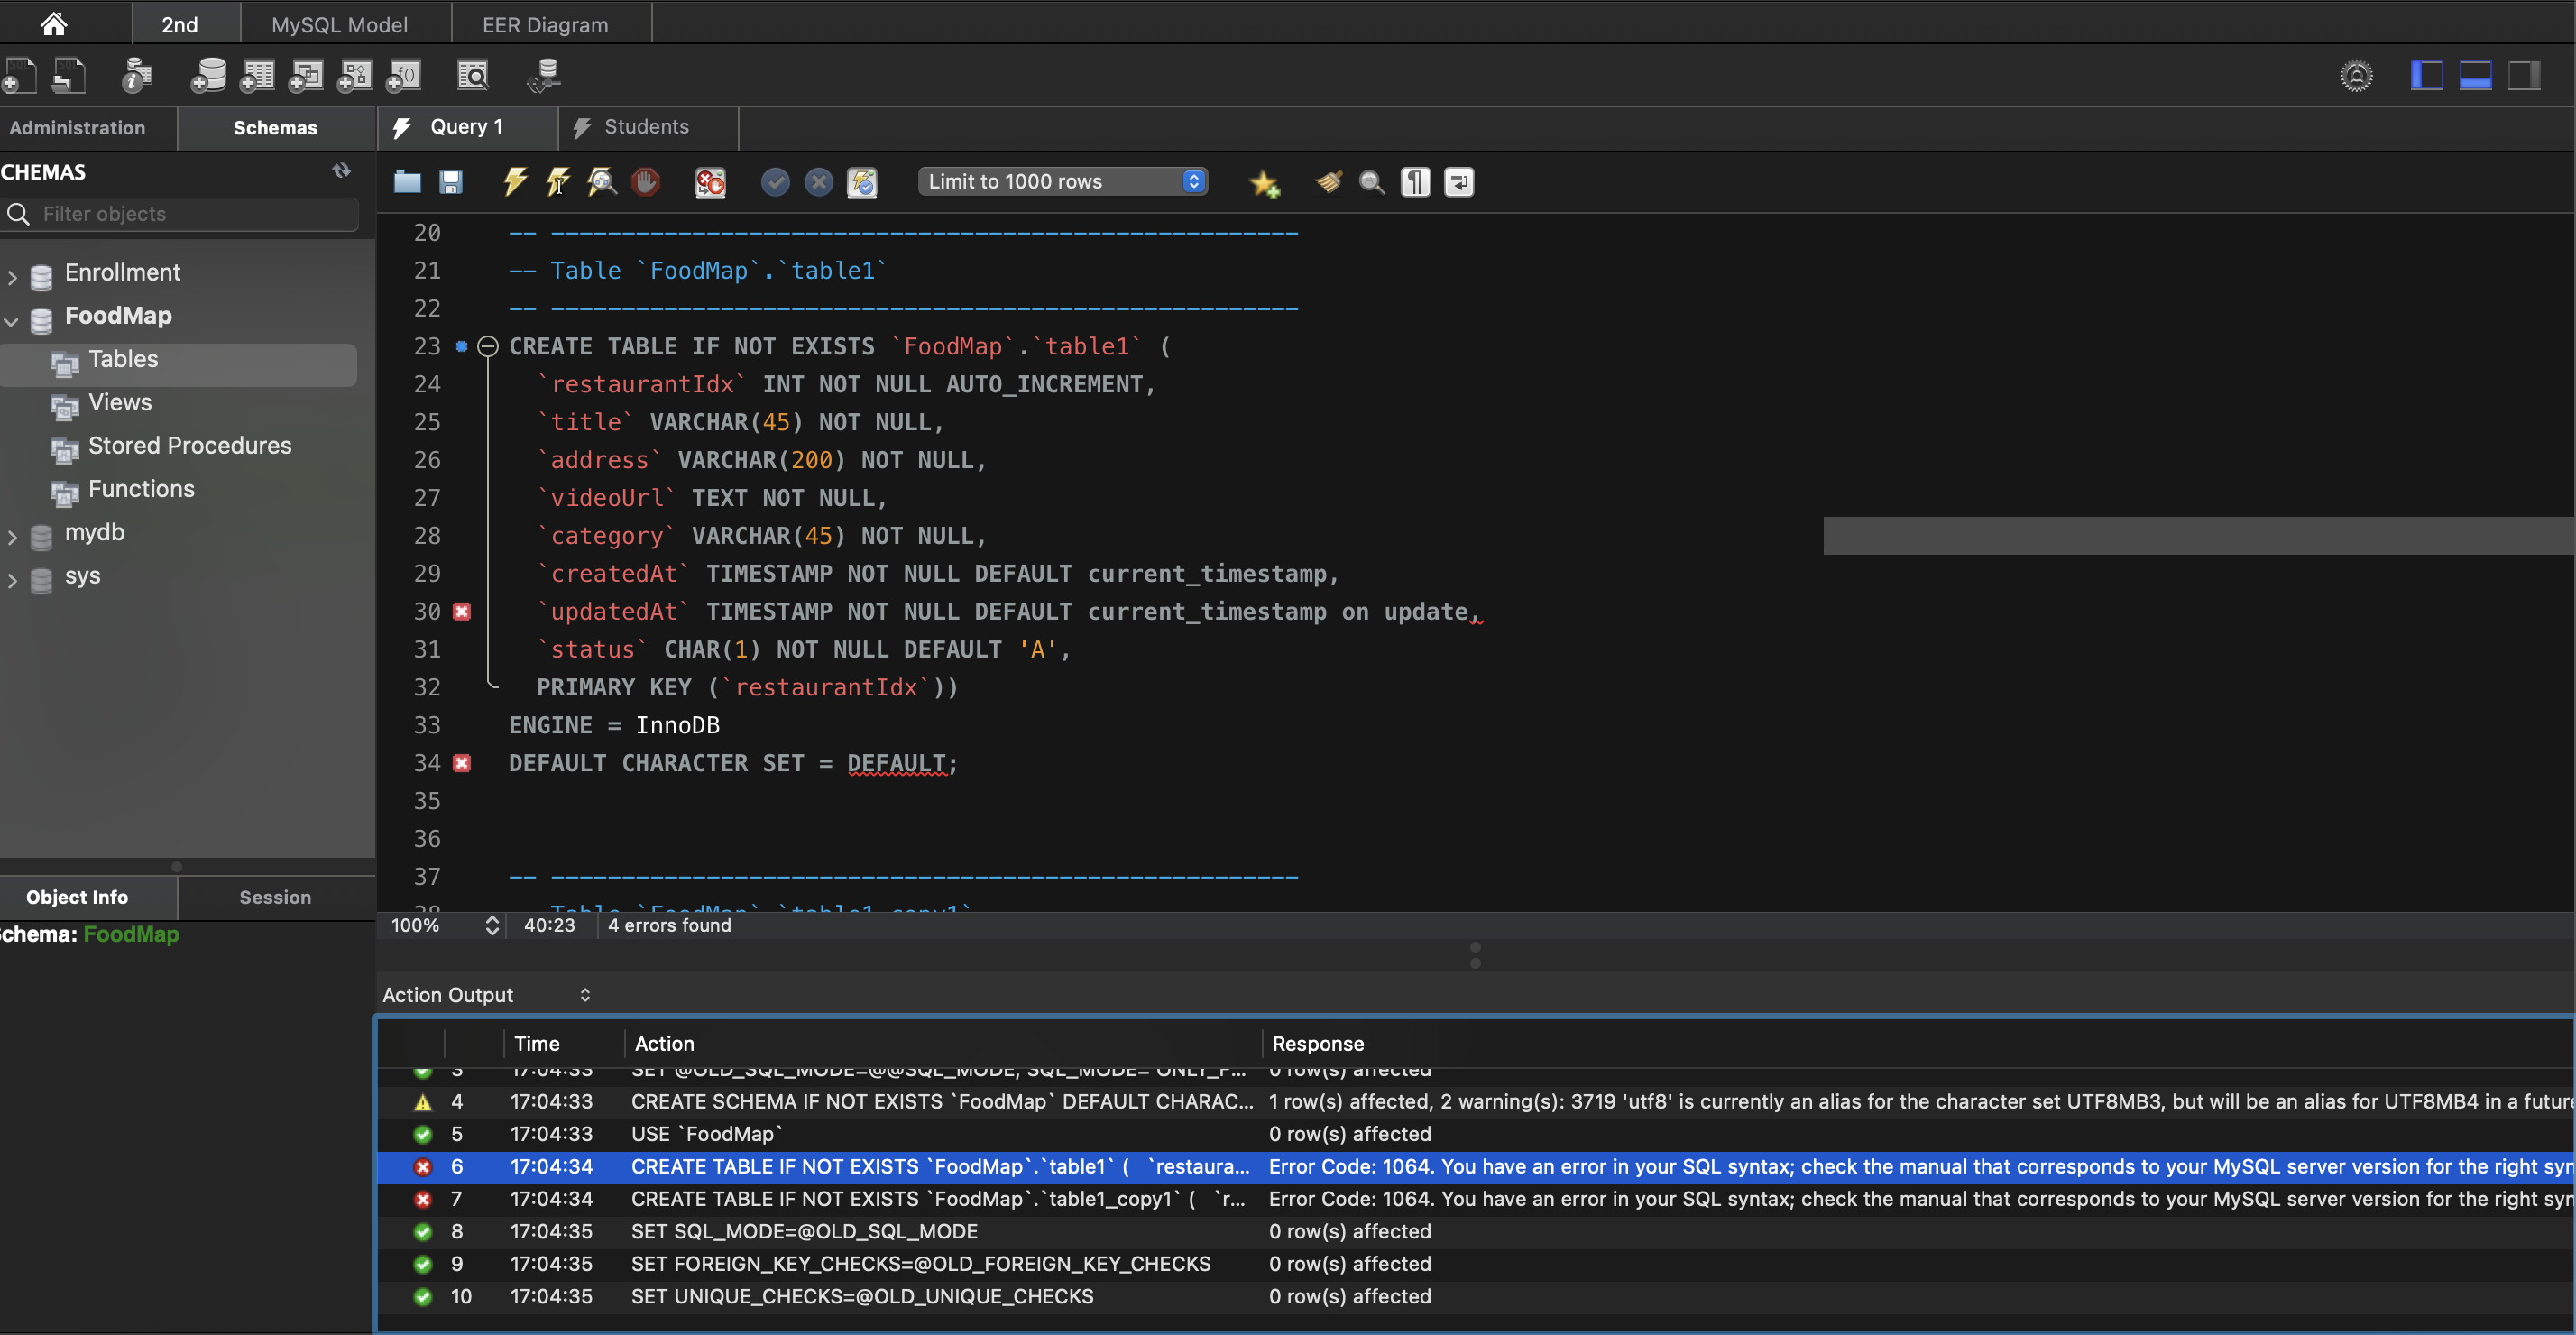The image size is (2576, 1335).
Task: Execute the whole SQL script
Action: (515, 182)
